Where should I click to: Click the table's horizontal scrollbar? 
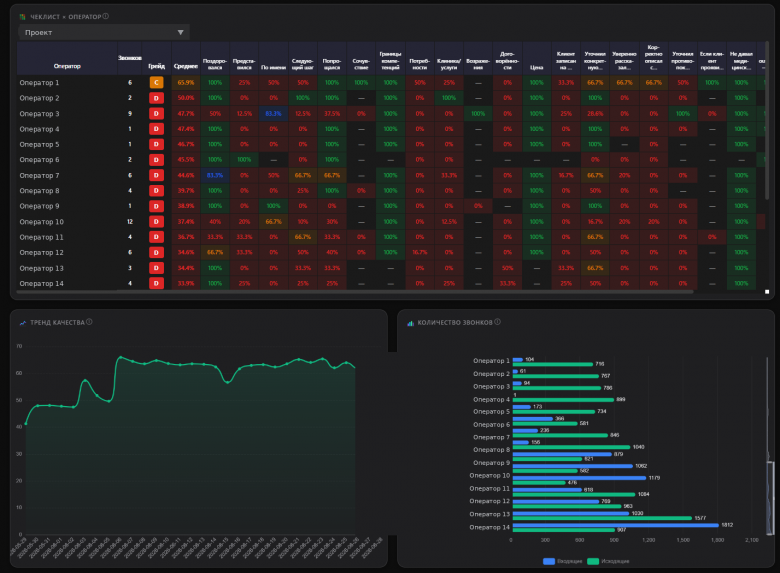click(x=355, y=291)
